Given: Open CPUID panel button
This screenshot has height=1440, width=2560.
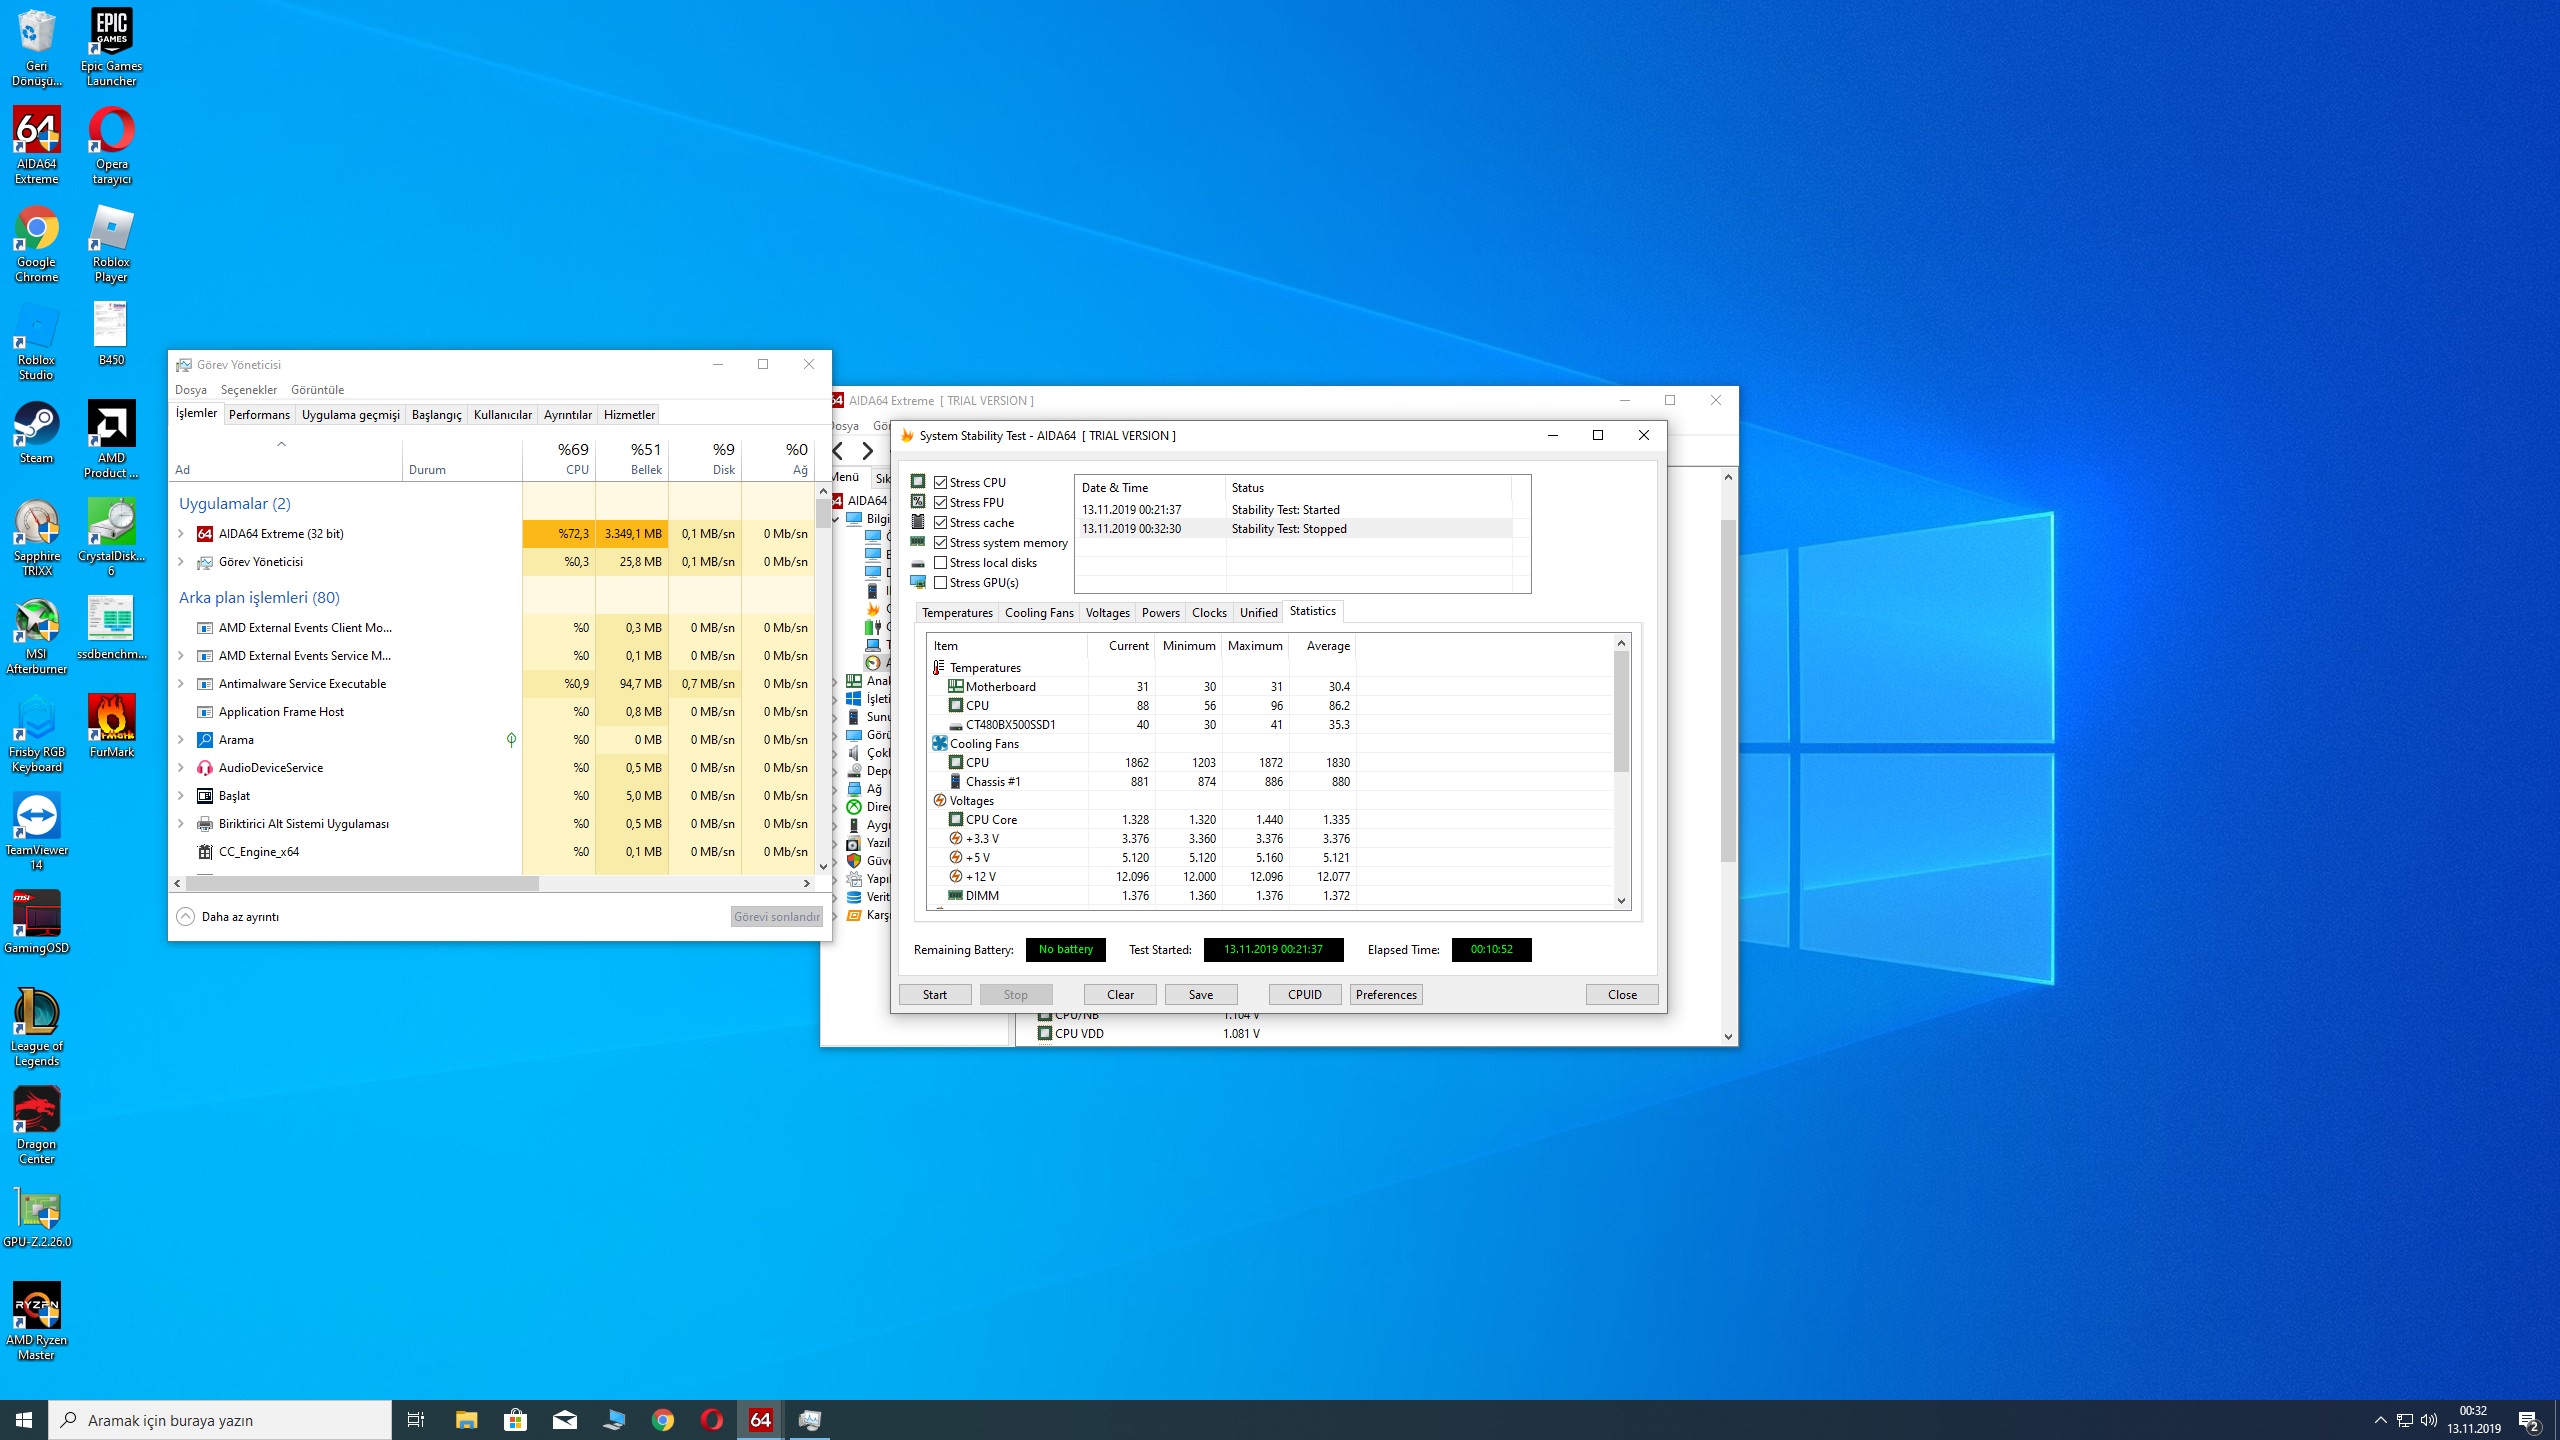Looking at the screenshot, I should click(1305, 995).
